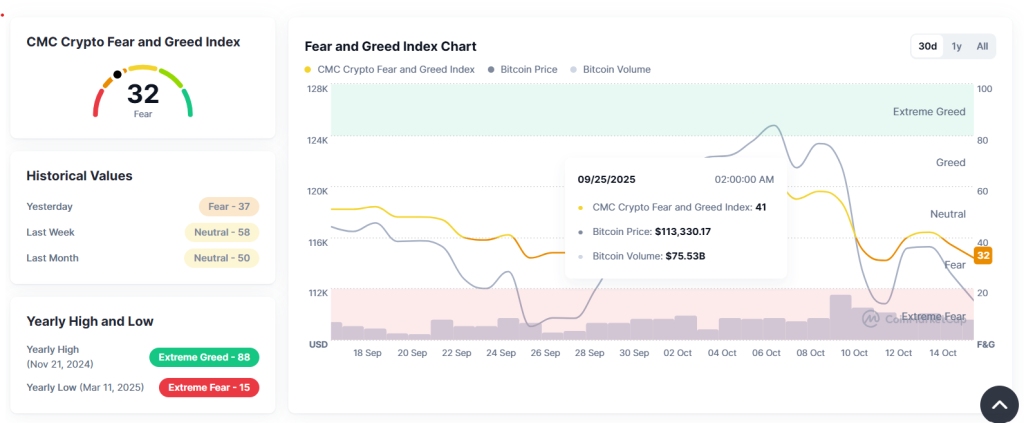
Task: Switch chart range to 30d
Action: [x=928, y=46]
